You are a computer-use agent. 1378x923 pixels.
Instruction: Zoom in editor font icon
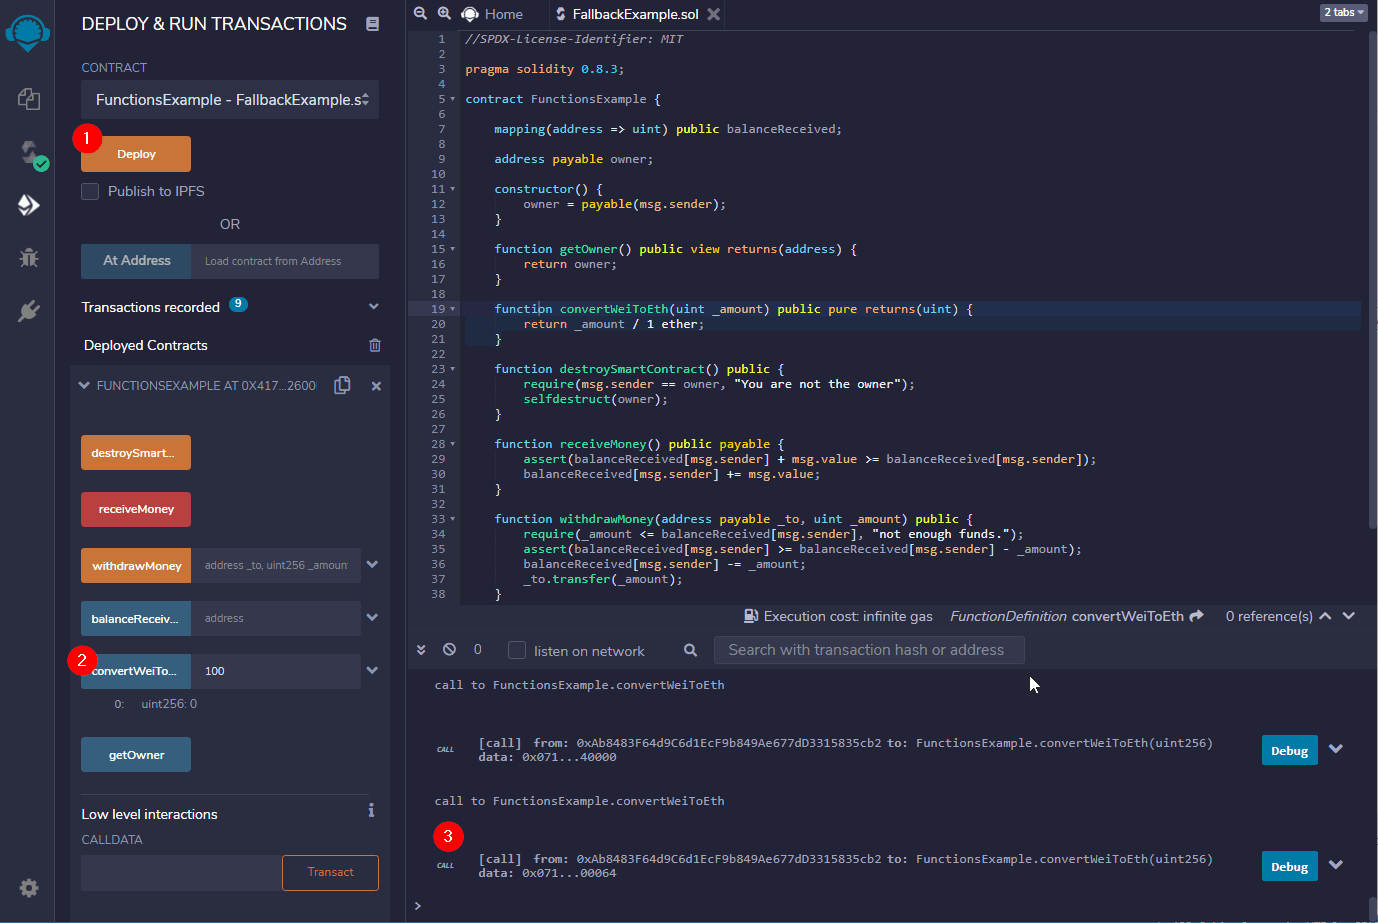point(444,13)
